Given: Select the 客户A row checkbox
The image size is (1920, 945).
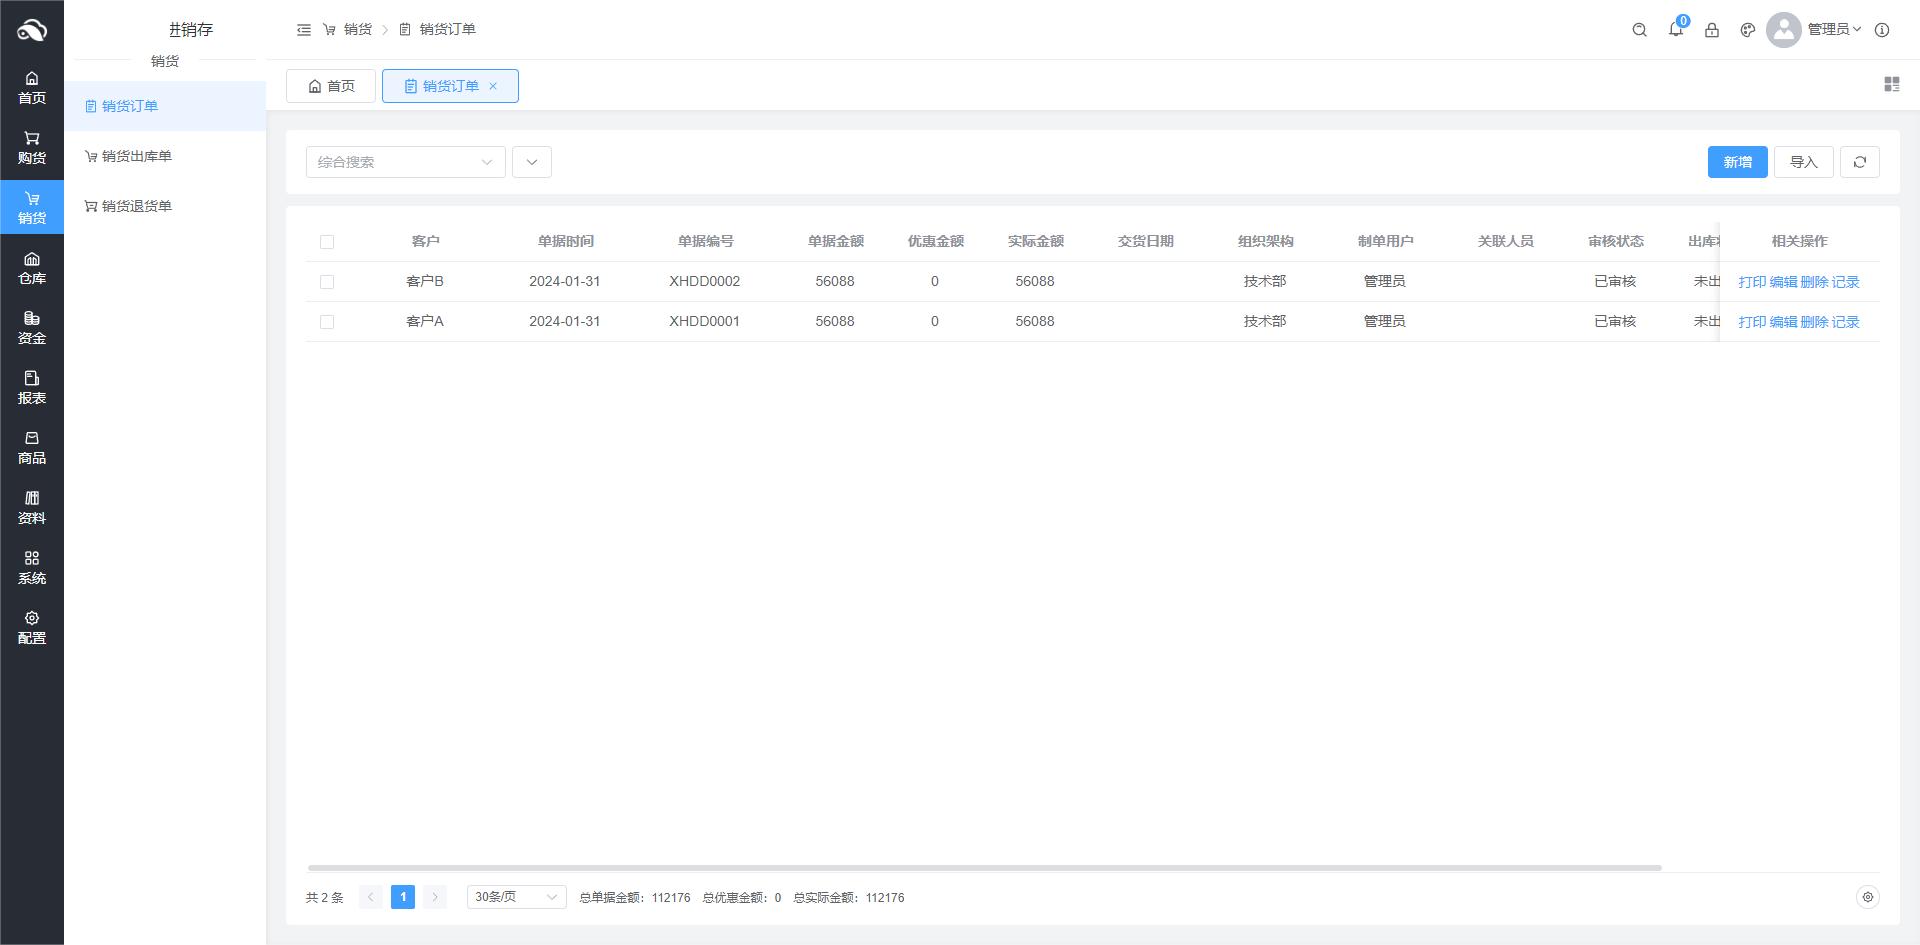Looking at the screenshot, I should point(327,322).
